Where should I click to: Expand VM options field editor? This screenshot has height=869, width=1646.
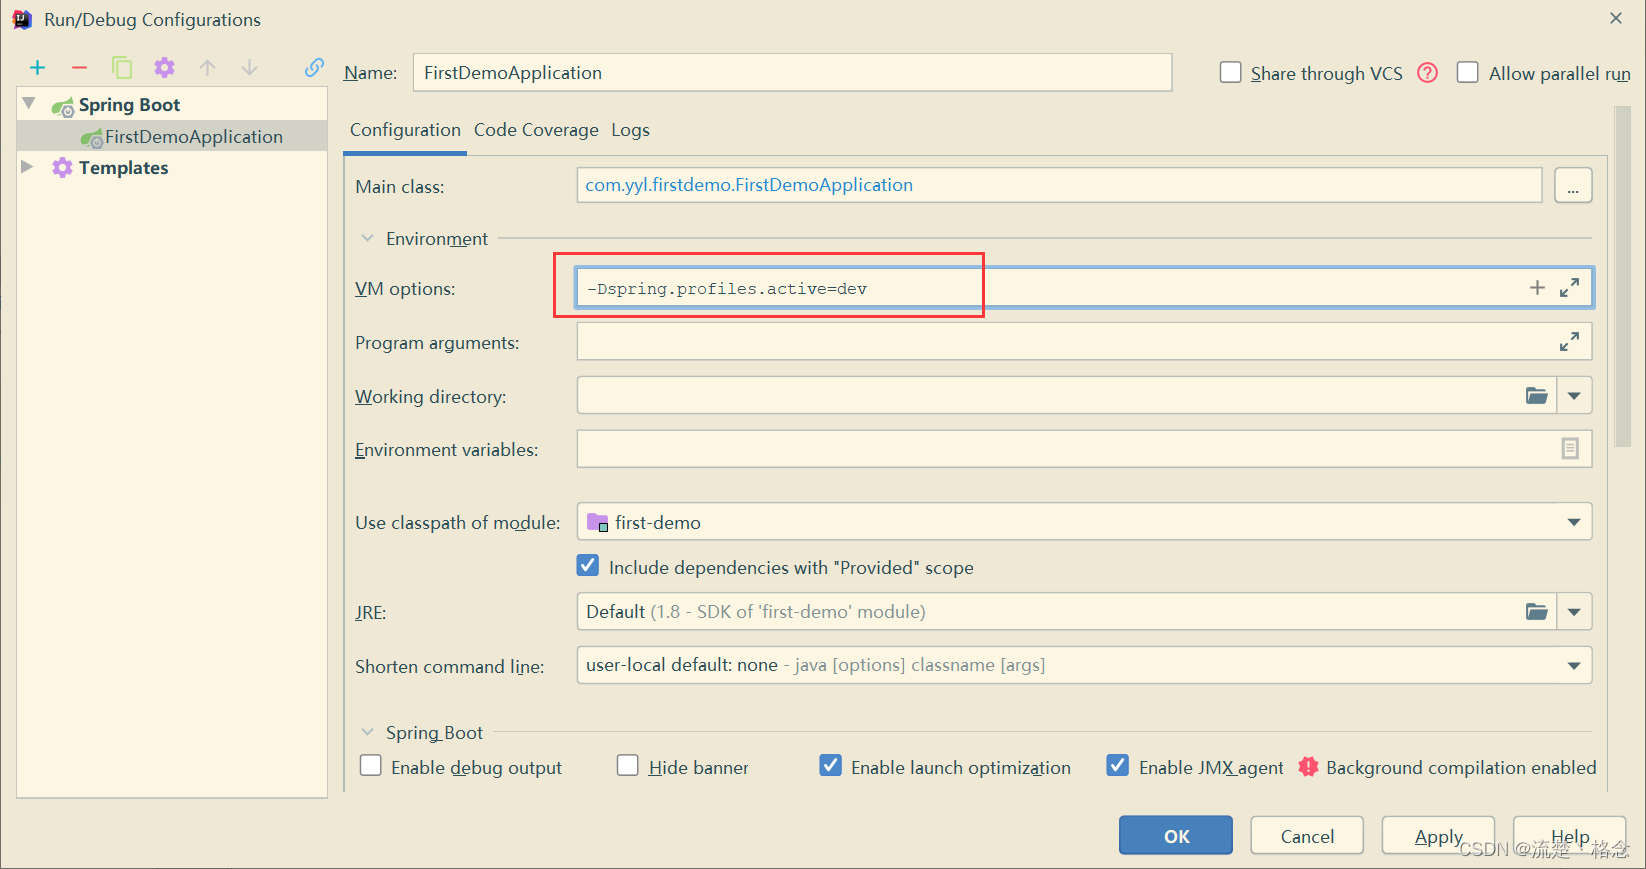(1569, 288)
